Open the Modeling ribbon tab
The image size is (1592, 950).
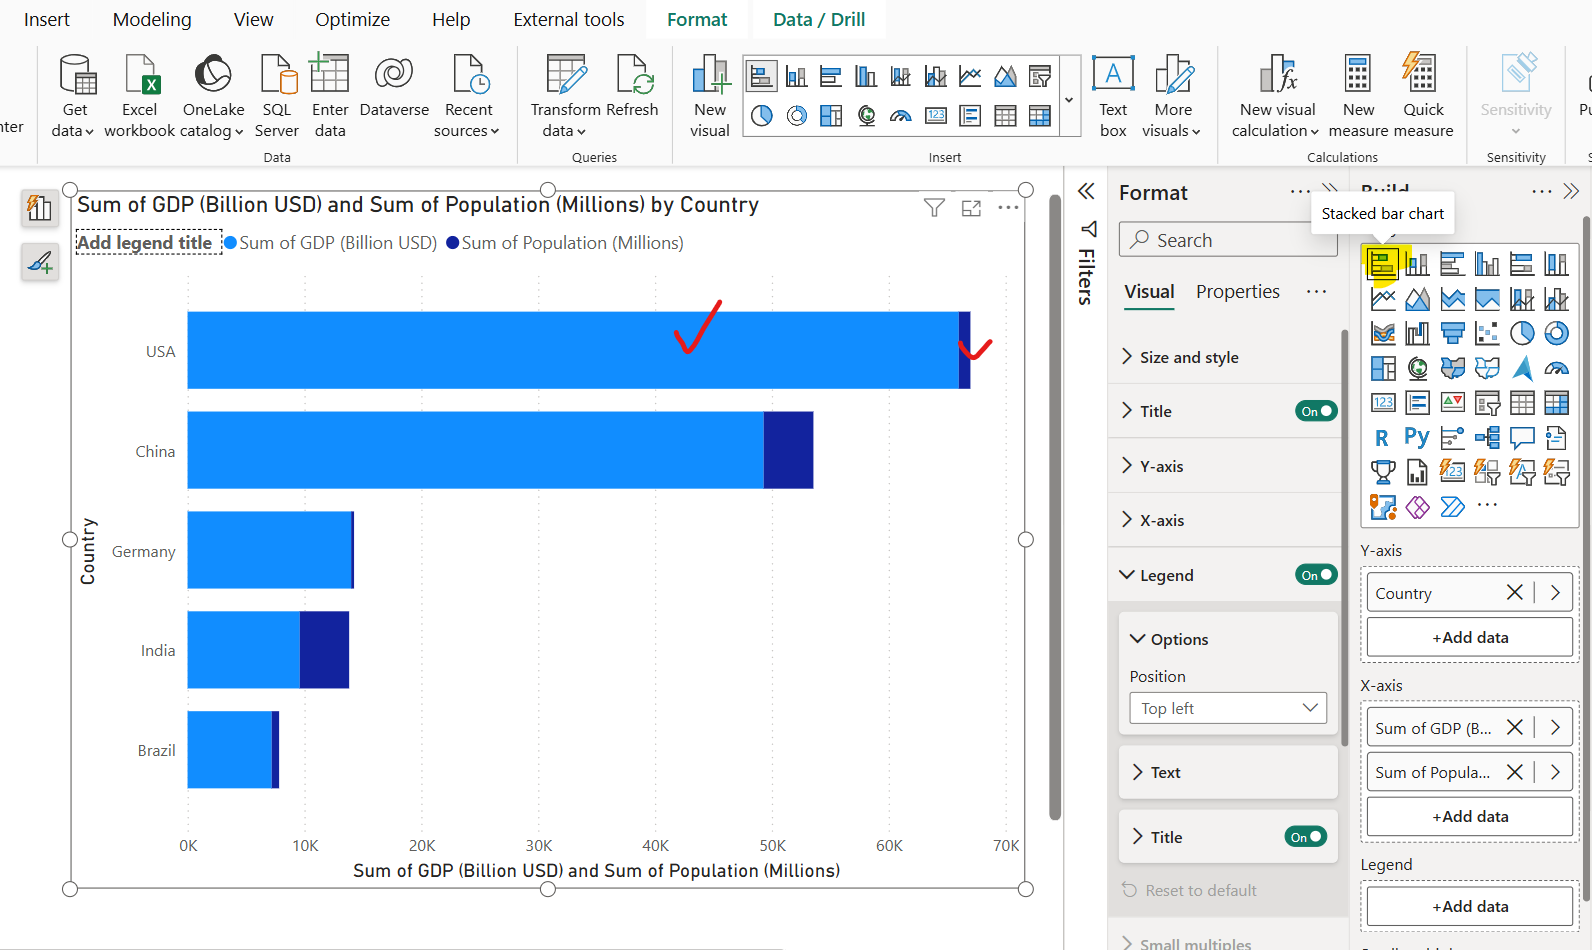click(152, 20)
